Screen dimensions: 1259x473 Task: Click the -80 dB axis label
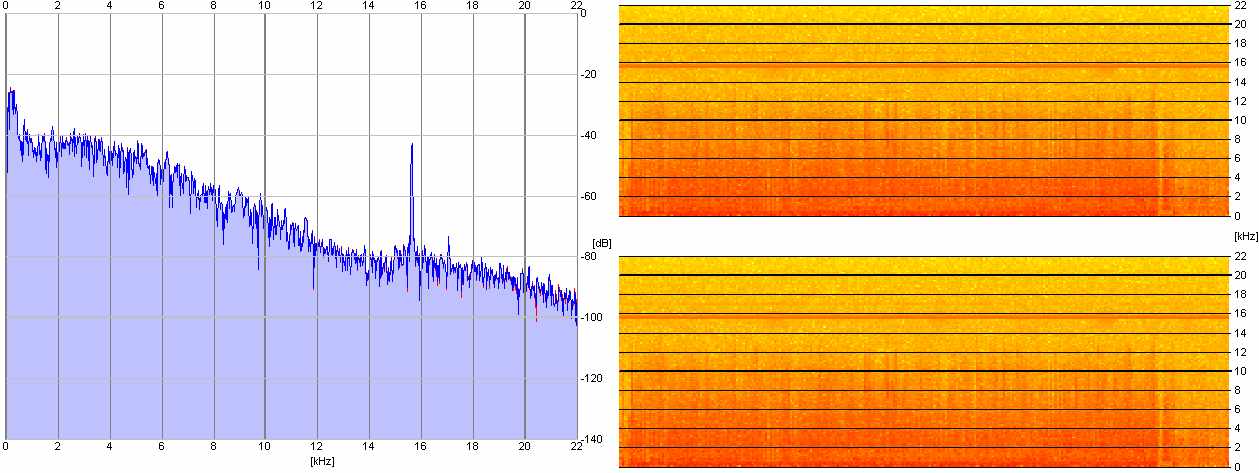(x=590, y=257)
